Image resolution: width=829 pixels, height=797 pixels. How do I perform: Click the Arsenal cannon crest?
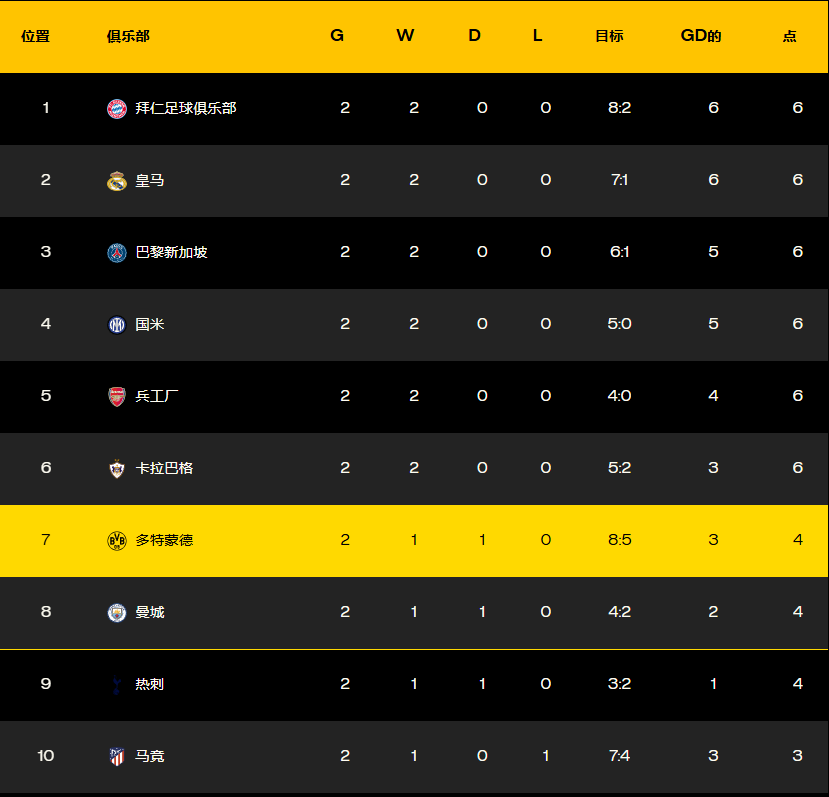point(117,397)
